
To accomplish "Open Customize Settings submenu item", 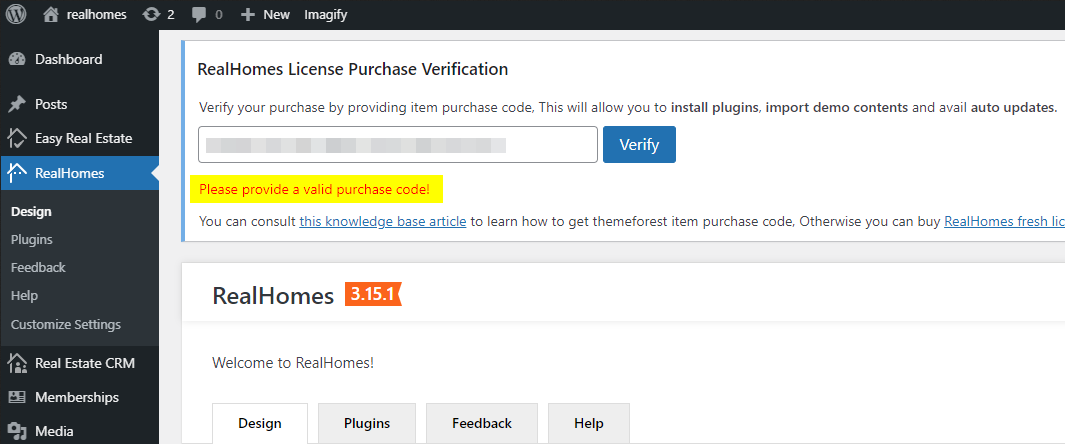I will click(66, 325).
